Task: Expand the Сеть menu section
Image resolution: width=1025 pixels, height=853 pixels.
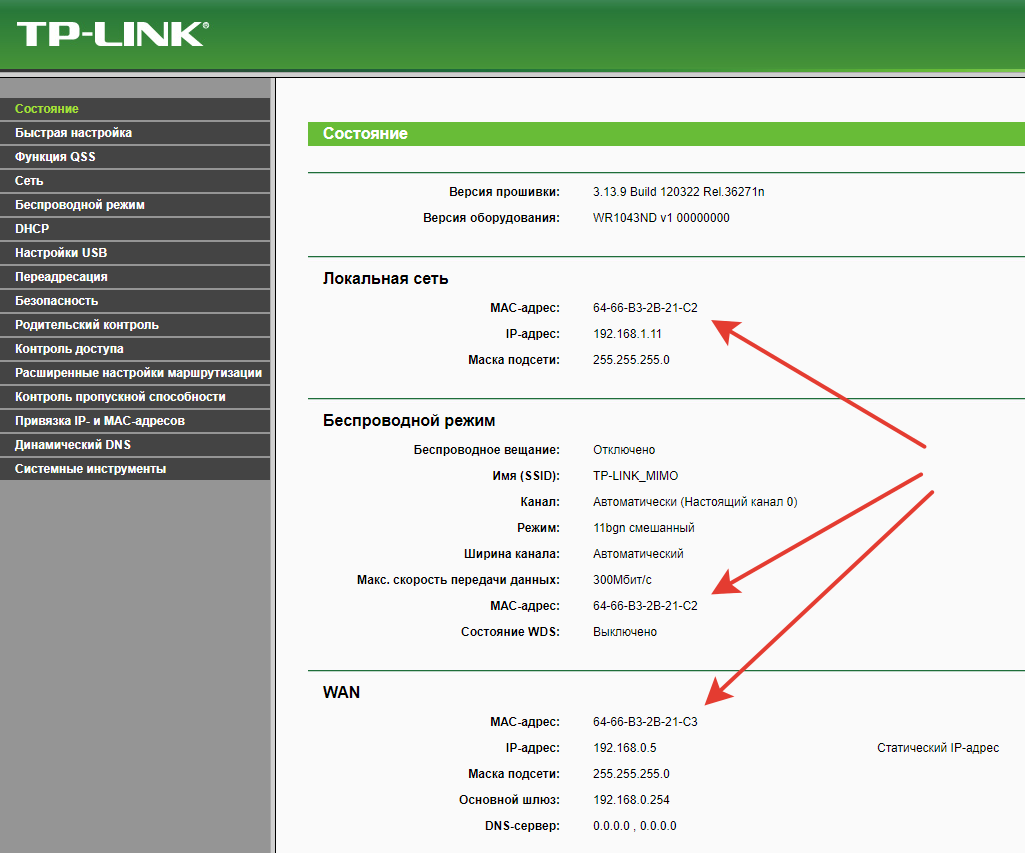Action: coord(29,181)
